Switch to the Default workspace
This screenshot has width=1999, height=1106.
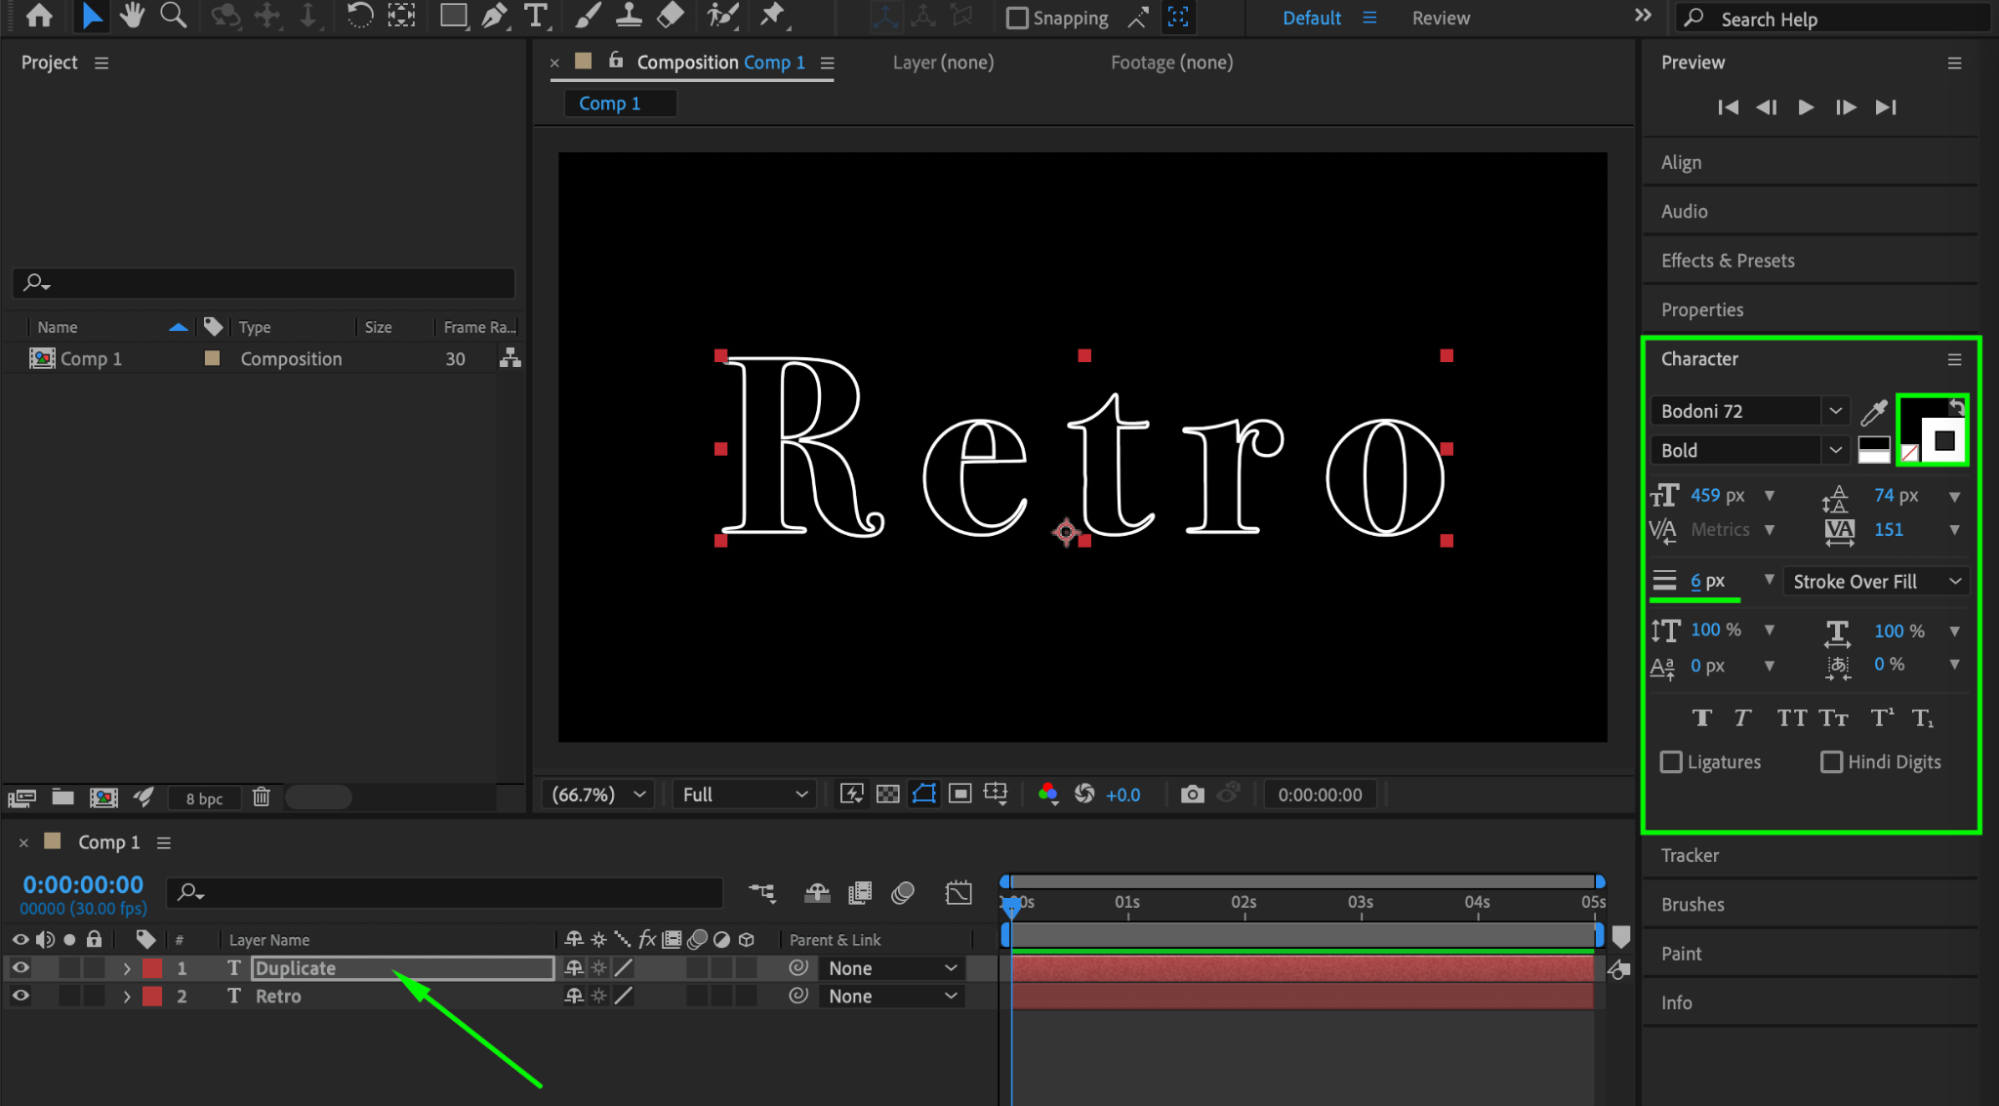[x=1311, y=18]
